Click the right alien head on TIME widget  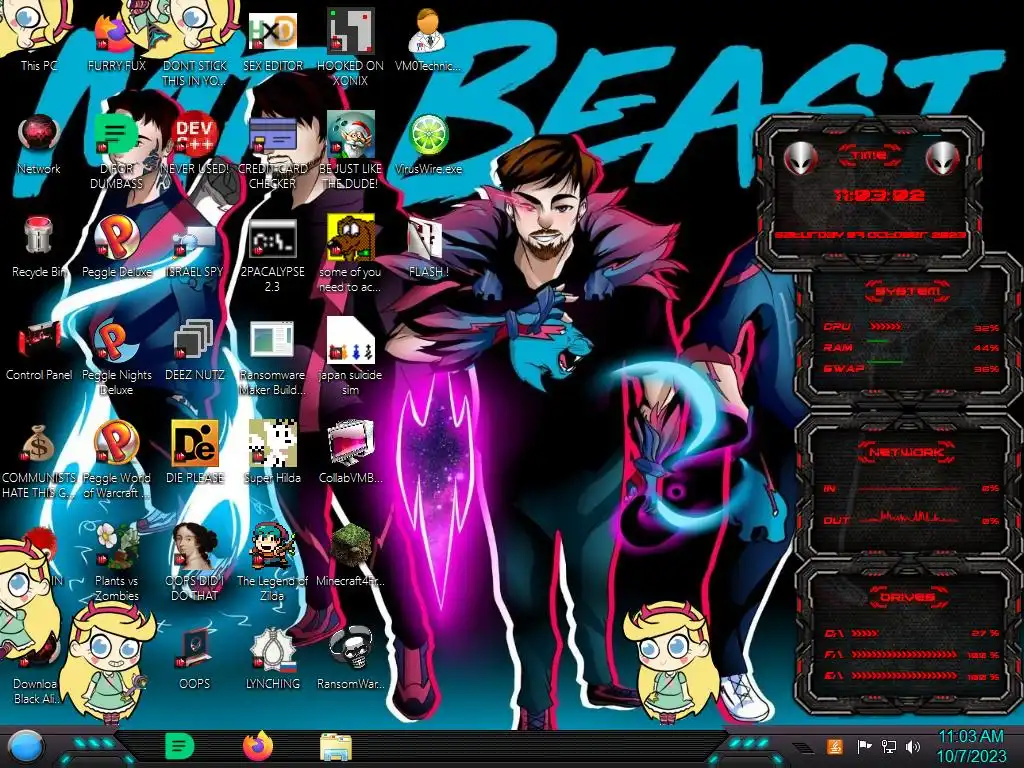point(942,157)
